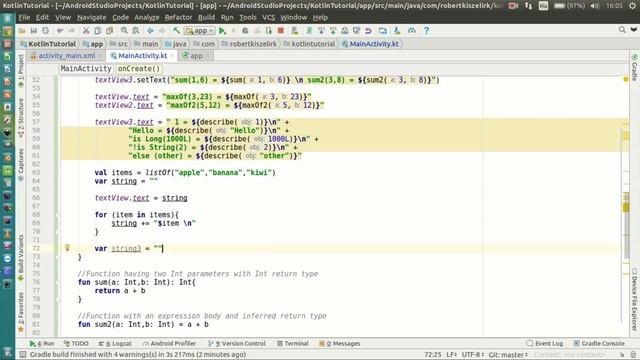Viewport: 640px width, 360px height.
Task: Switch to the activity_main.xml tab
Action: click(67, 56)
